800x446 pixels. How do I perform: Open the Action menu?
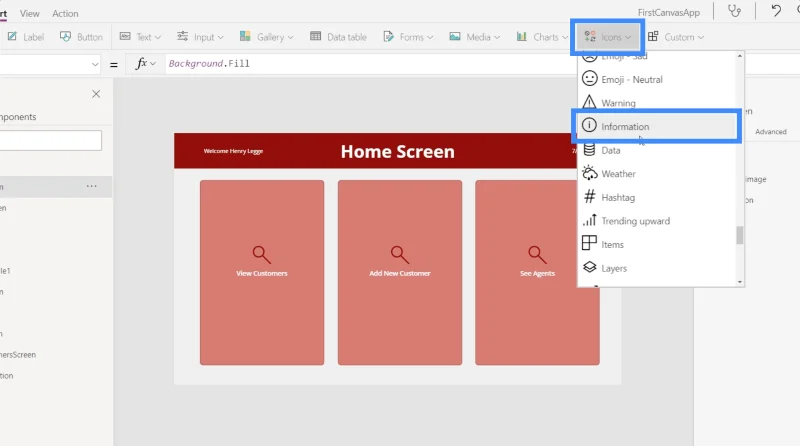point(65,14)
